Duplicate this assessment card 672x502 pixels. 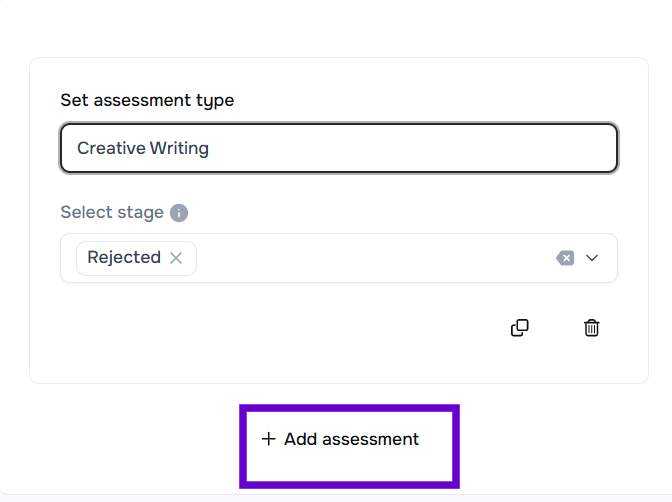click(520, 328)
